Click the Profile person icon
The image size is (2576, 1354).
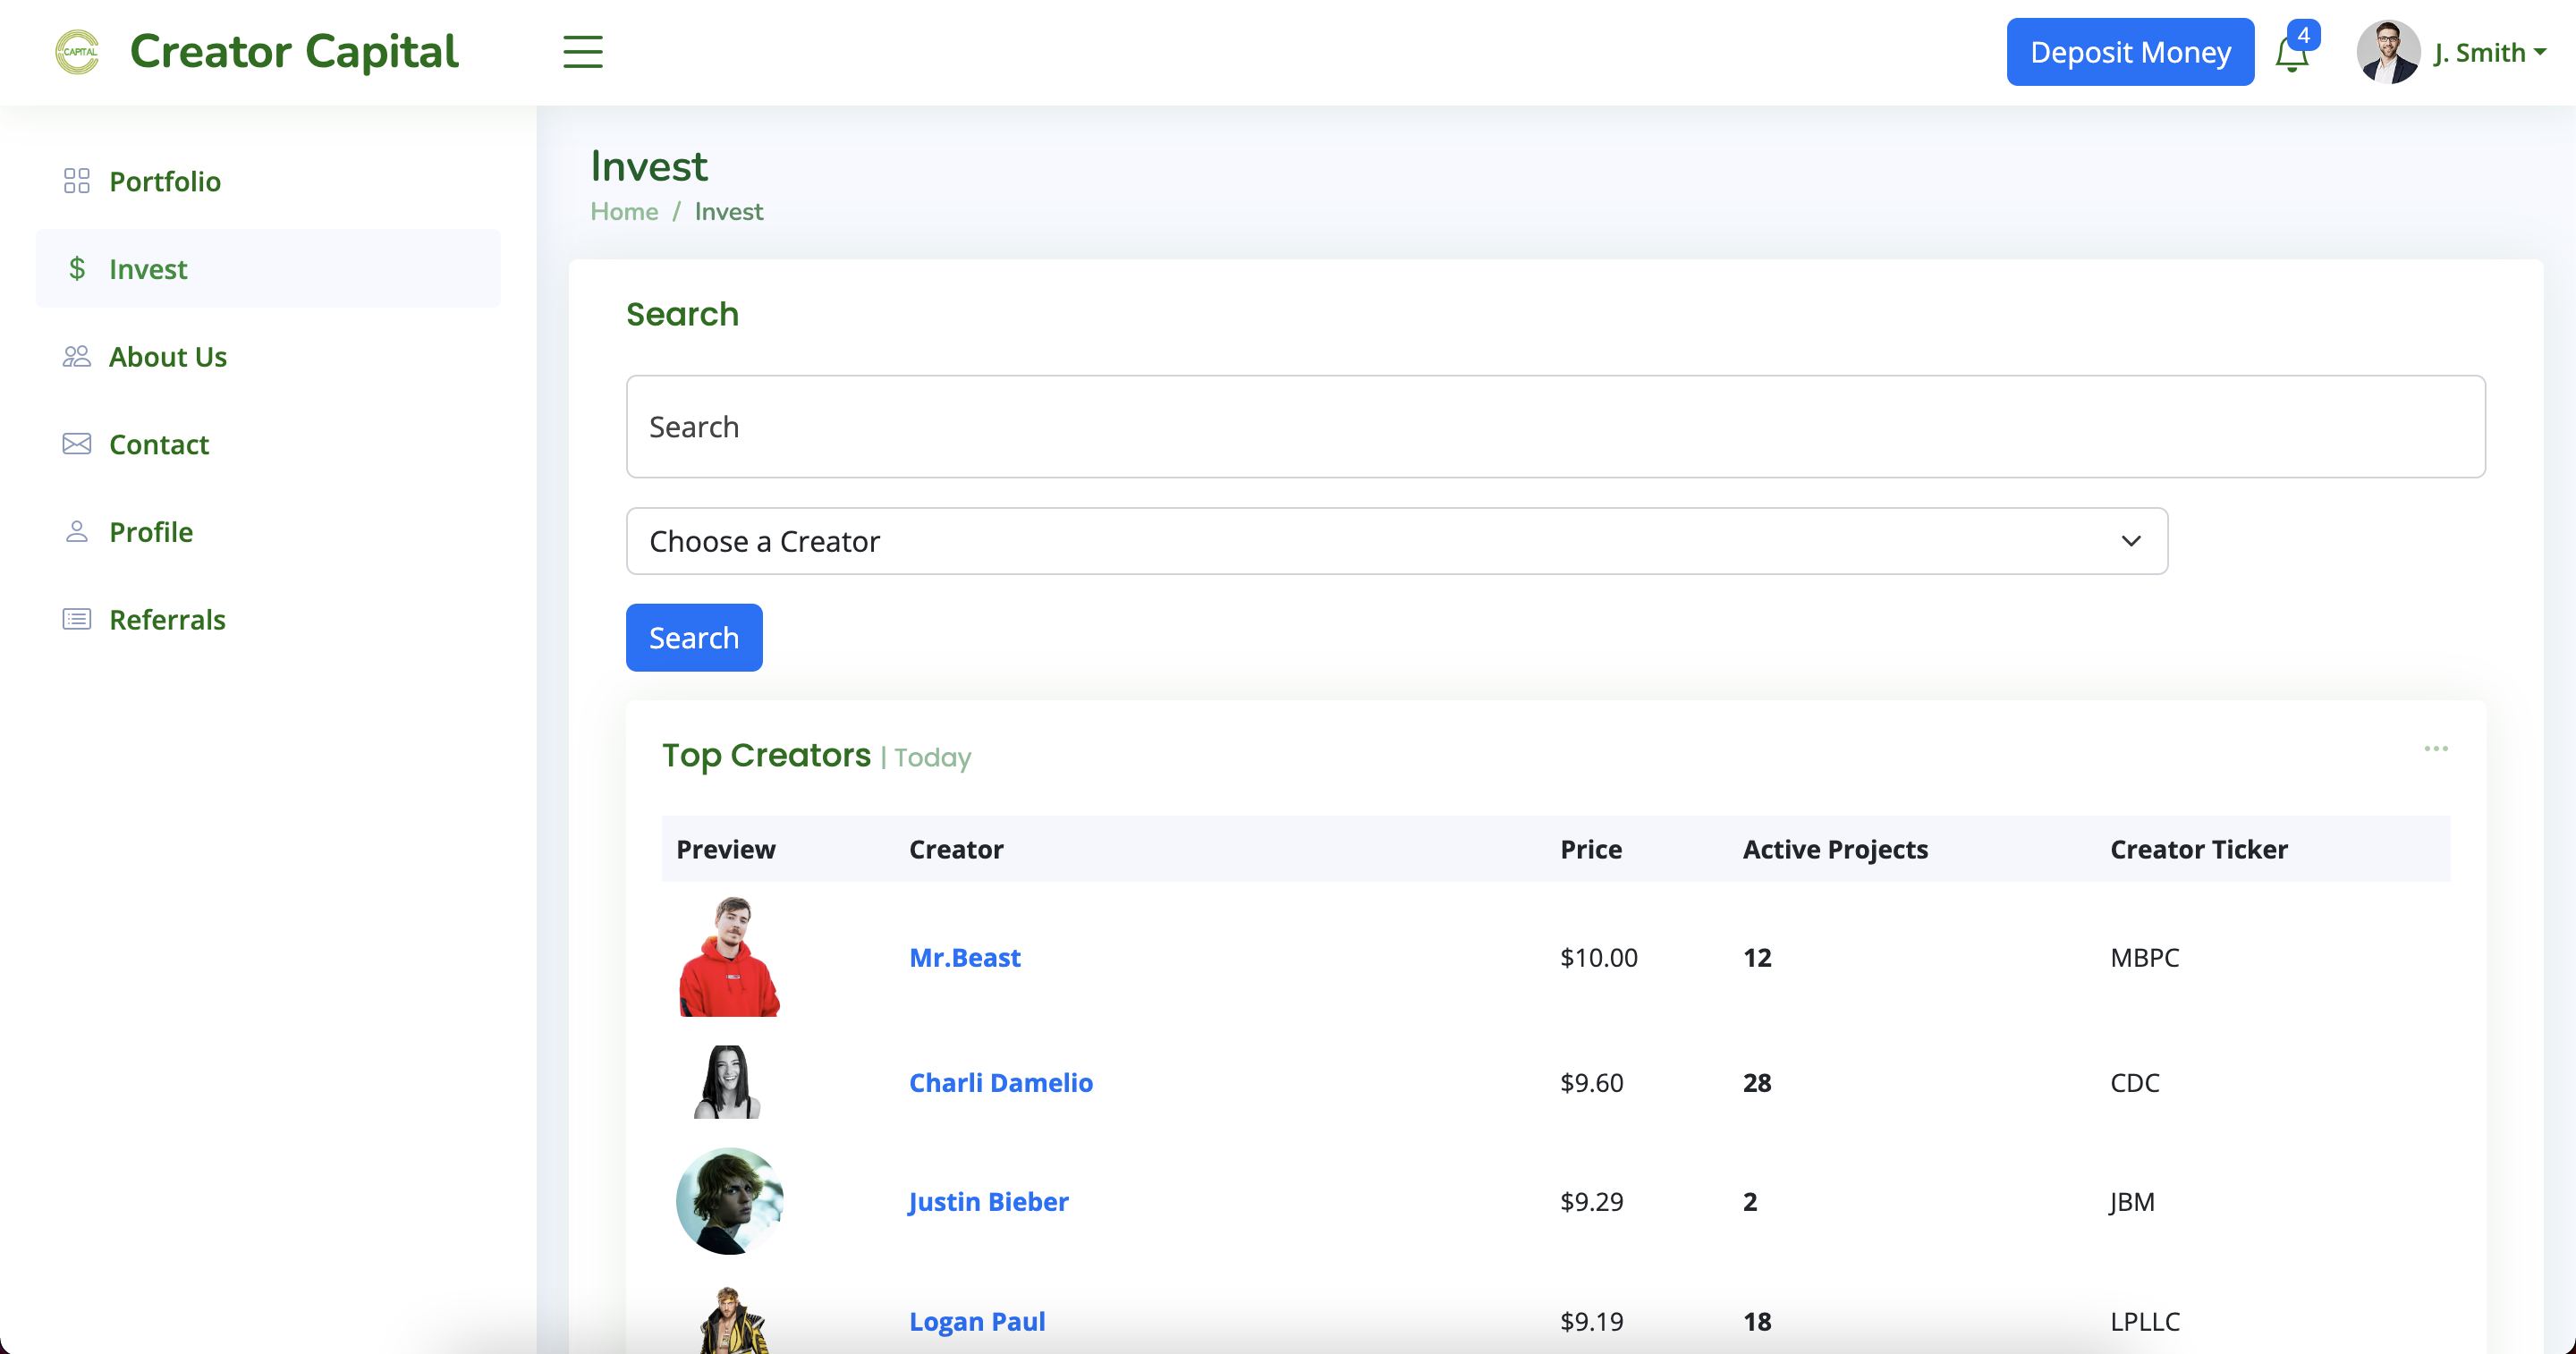click(x=77, y=532)
